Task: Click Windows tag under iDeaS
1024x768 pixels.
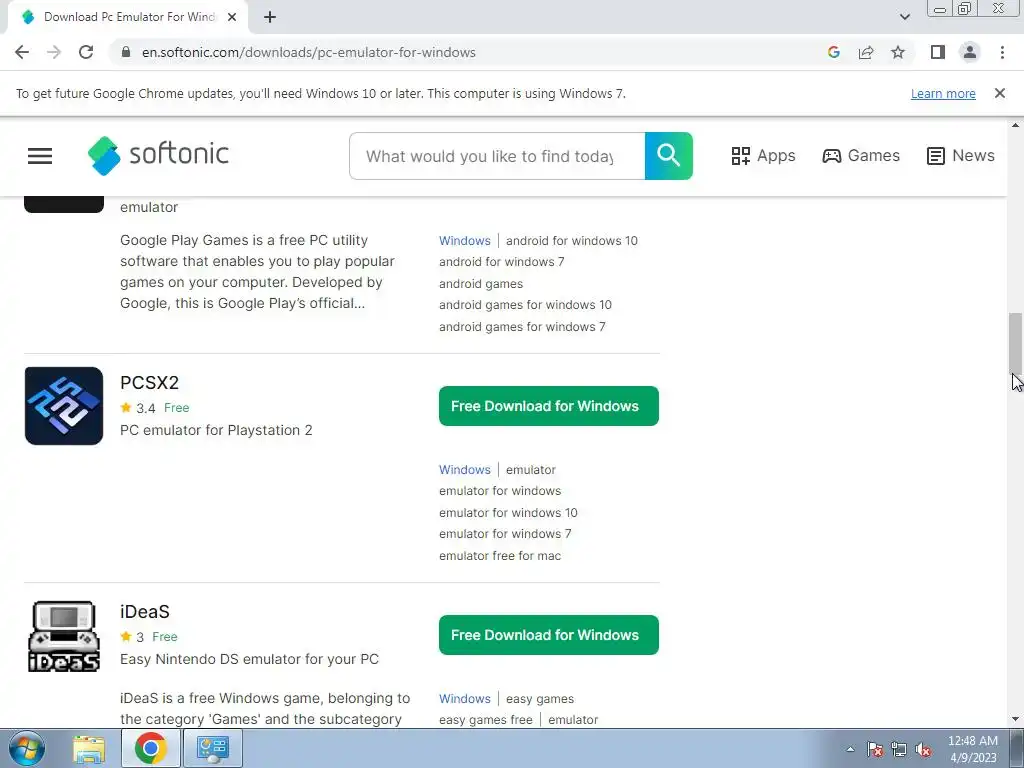Action: click(x=464, y=699)
